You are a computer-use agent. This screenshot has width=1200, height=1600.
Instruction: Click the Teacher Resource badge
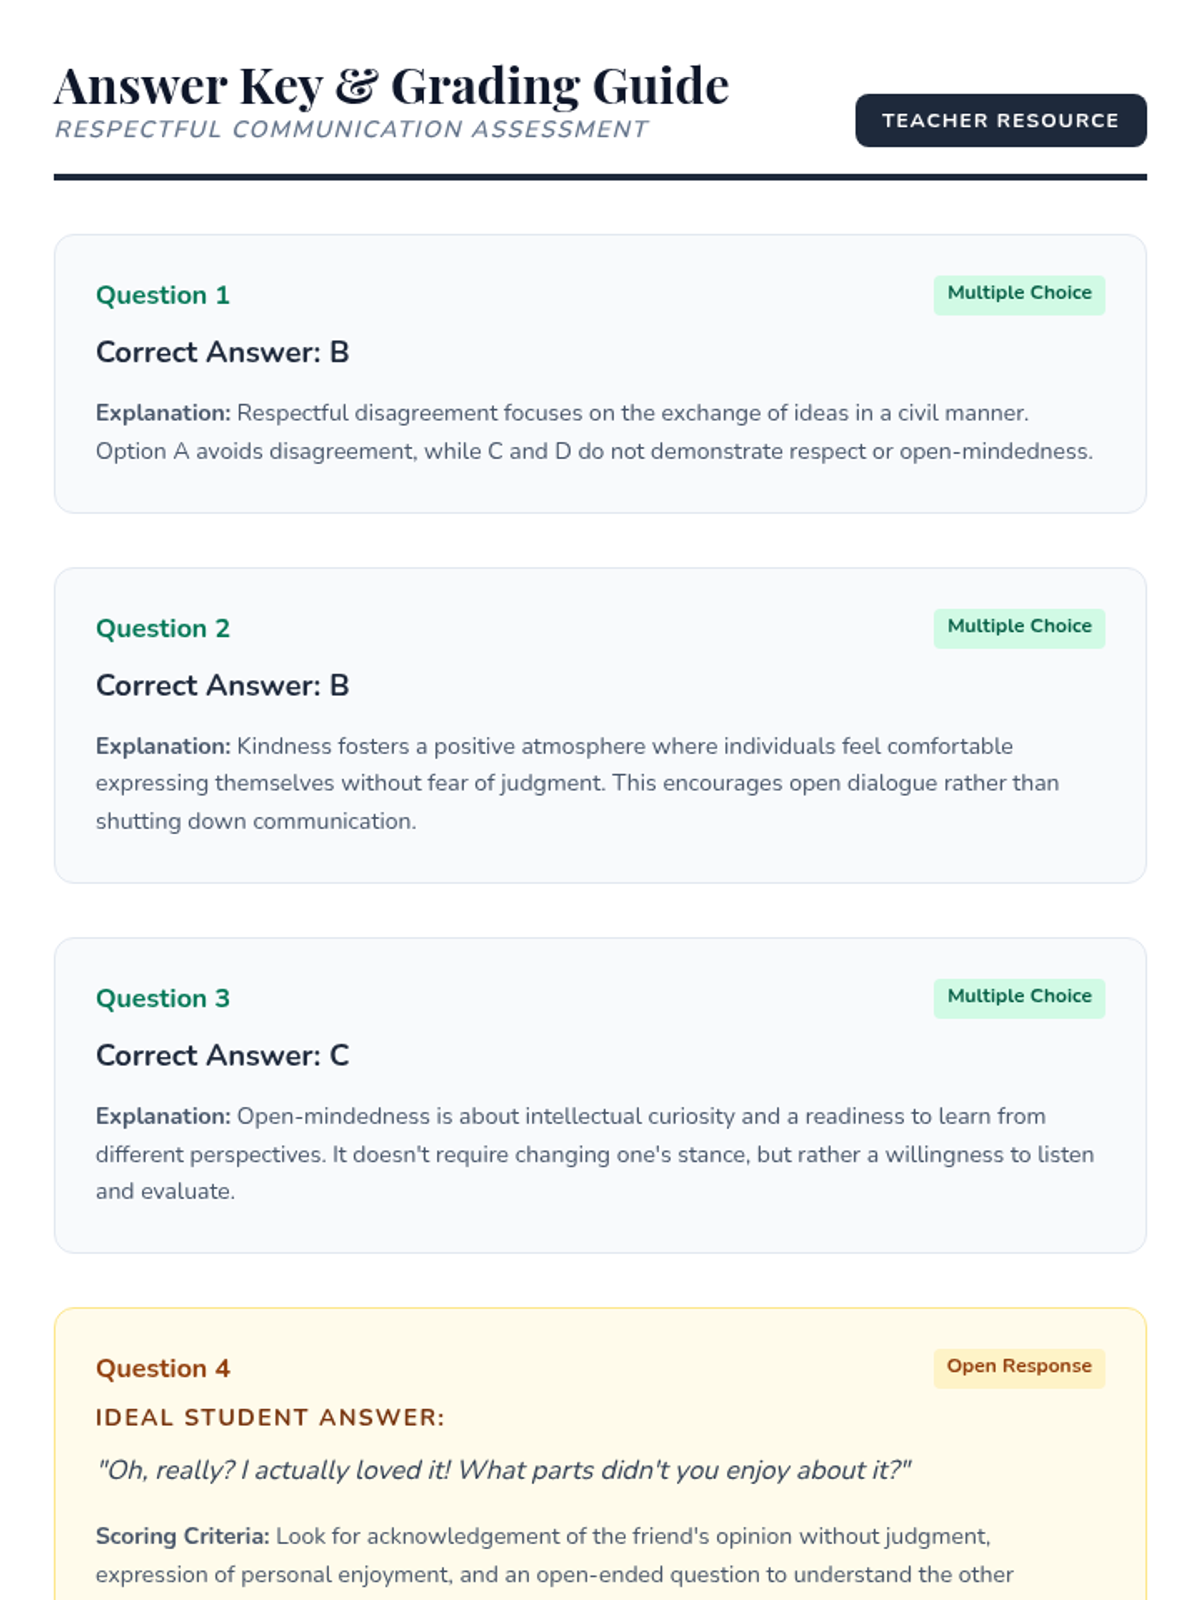pos(1000,121)
